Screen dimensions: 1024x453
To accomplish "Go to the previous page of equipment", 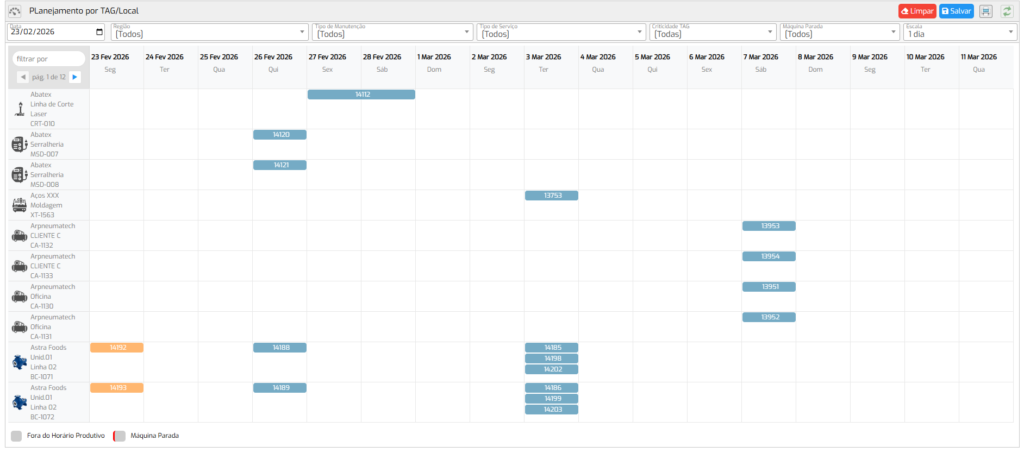I will [x=23, y=77].
